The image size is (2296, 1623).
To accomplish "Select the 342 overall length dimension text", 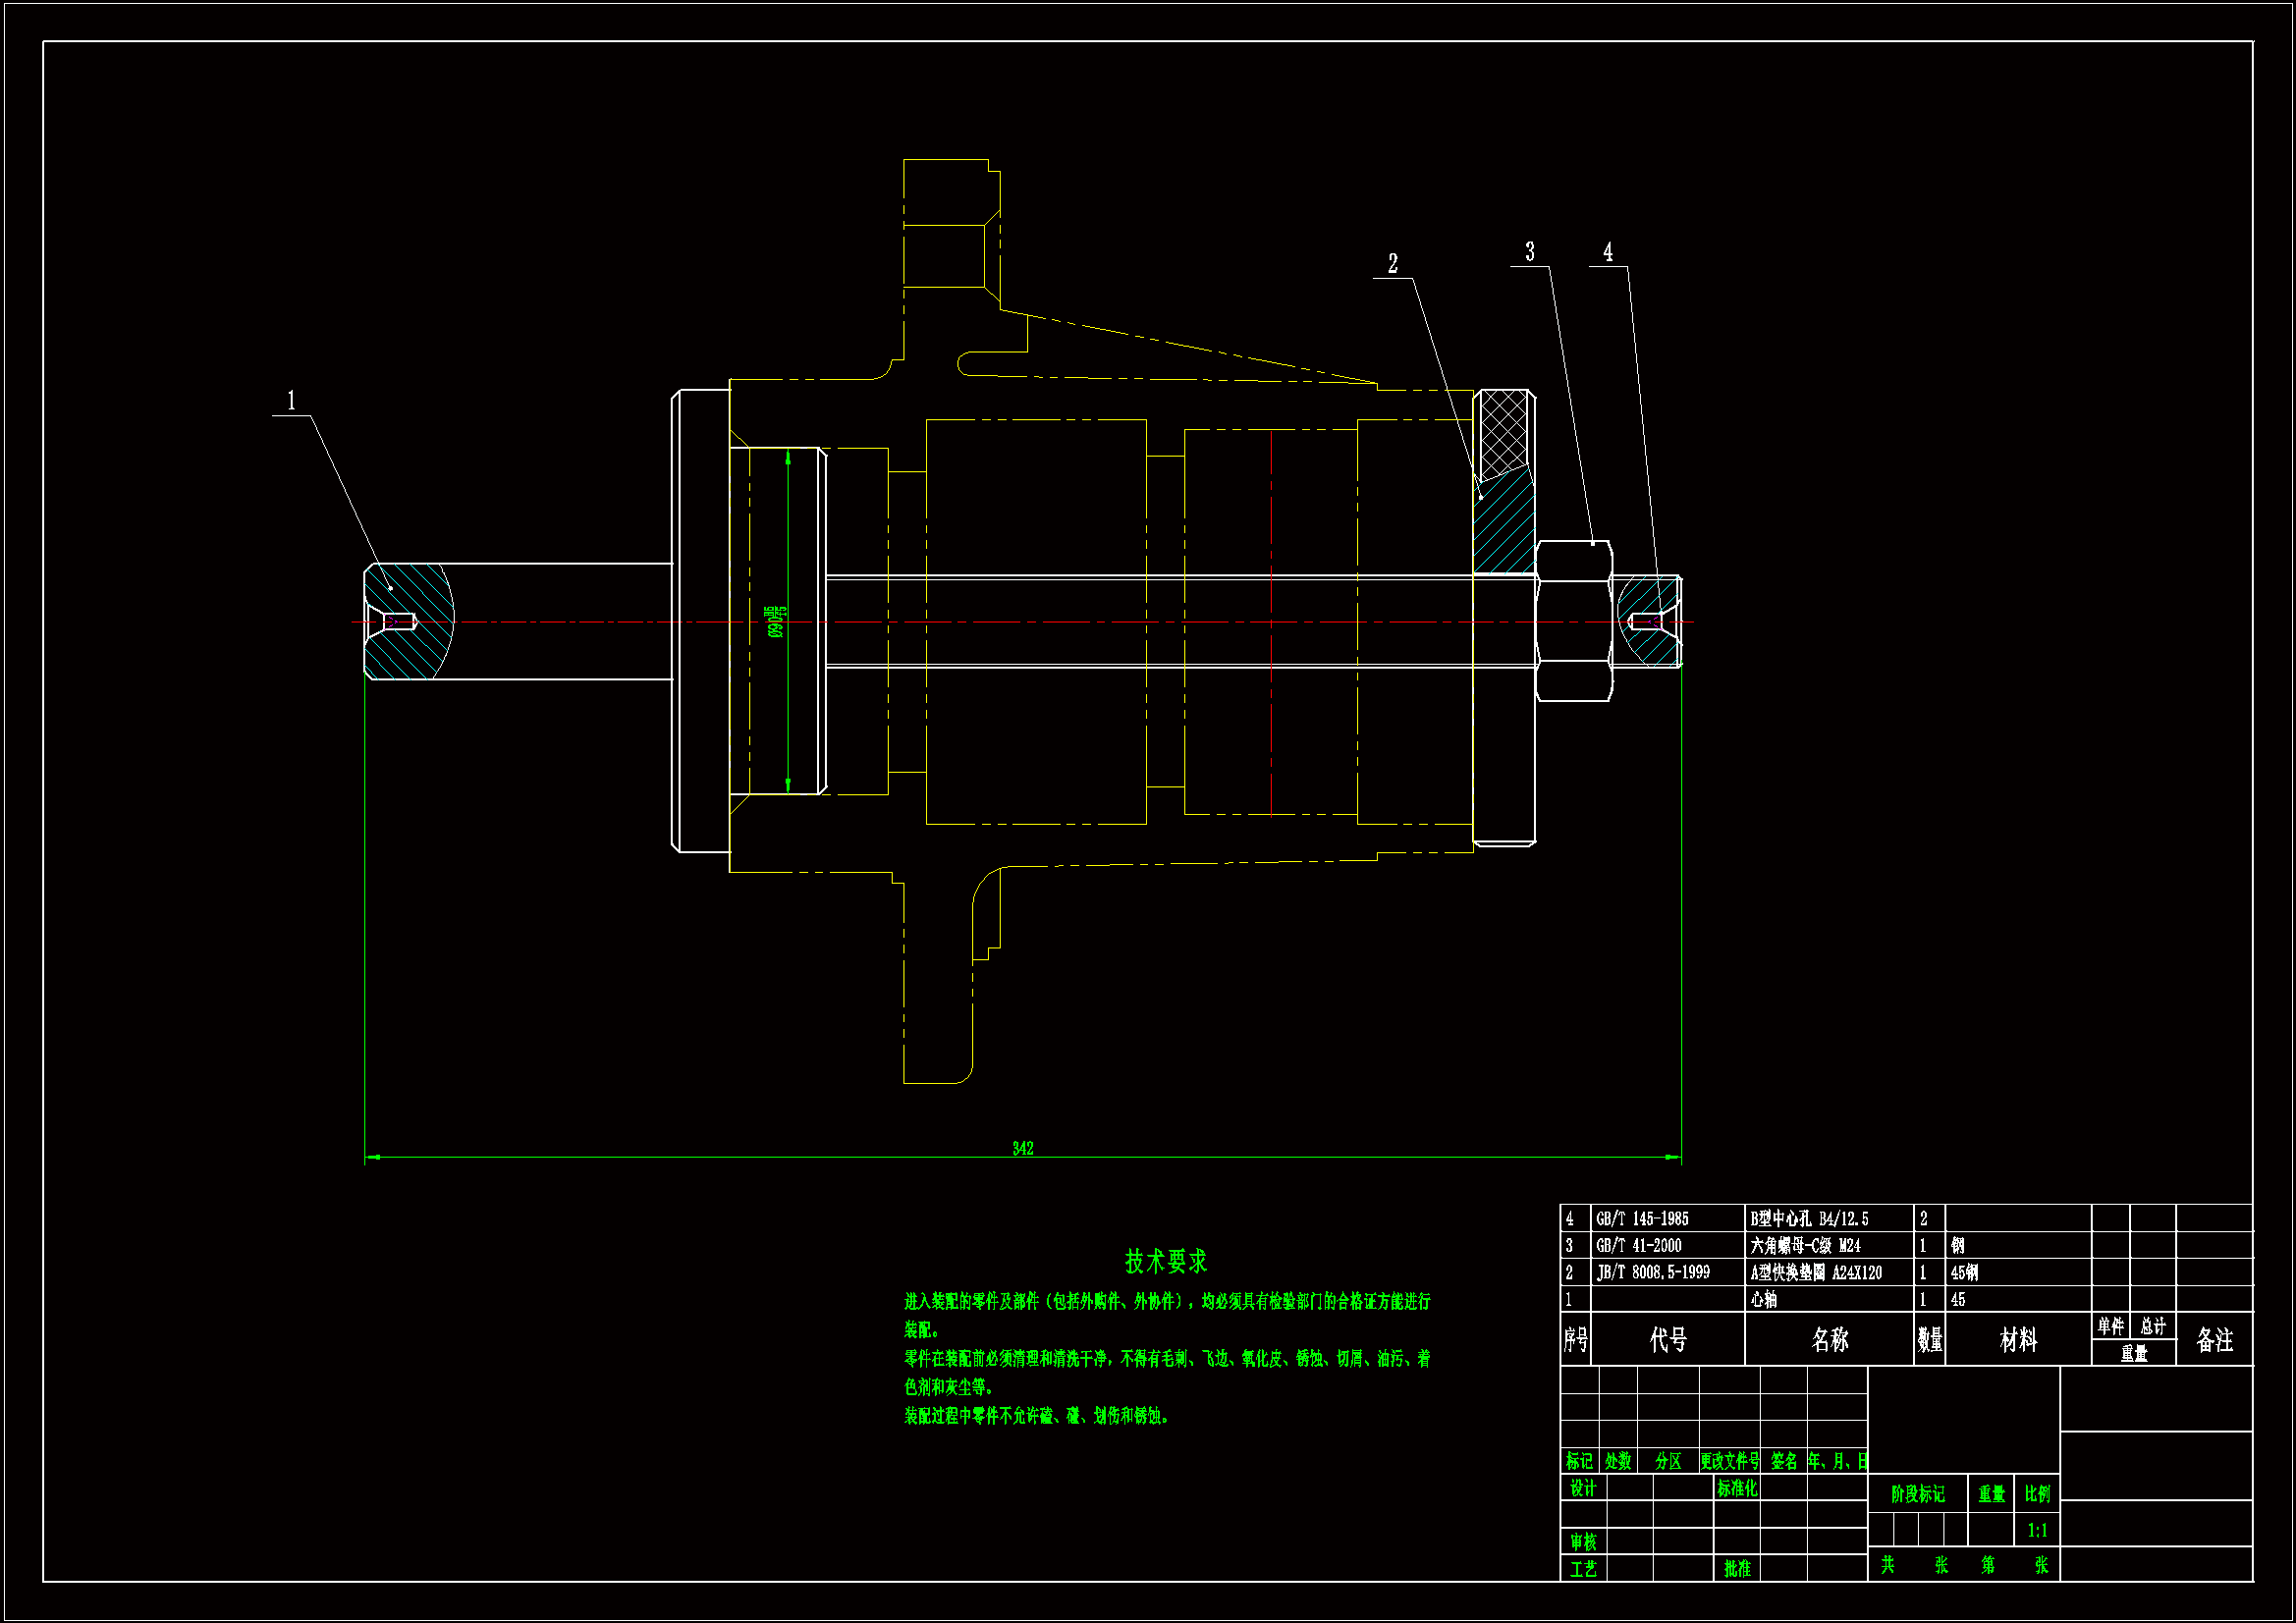I will click(1022, 1148).
